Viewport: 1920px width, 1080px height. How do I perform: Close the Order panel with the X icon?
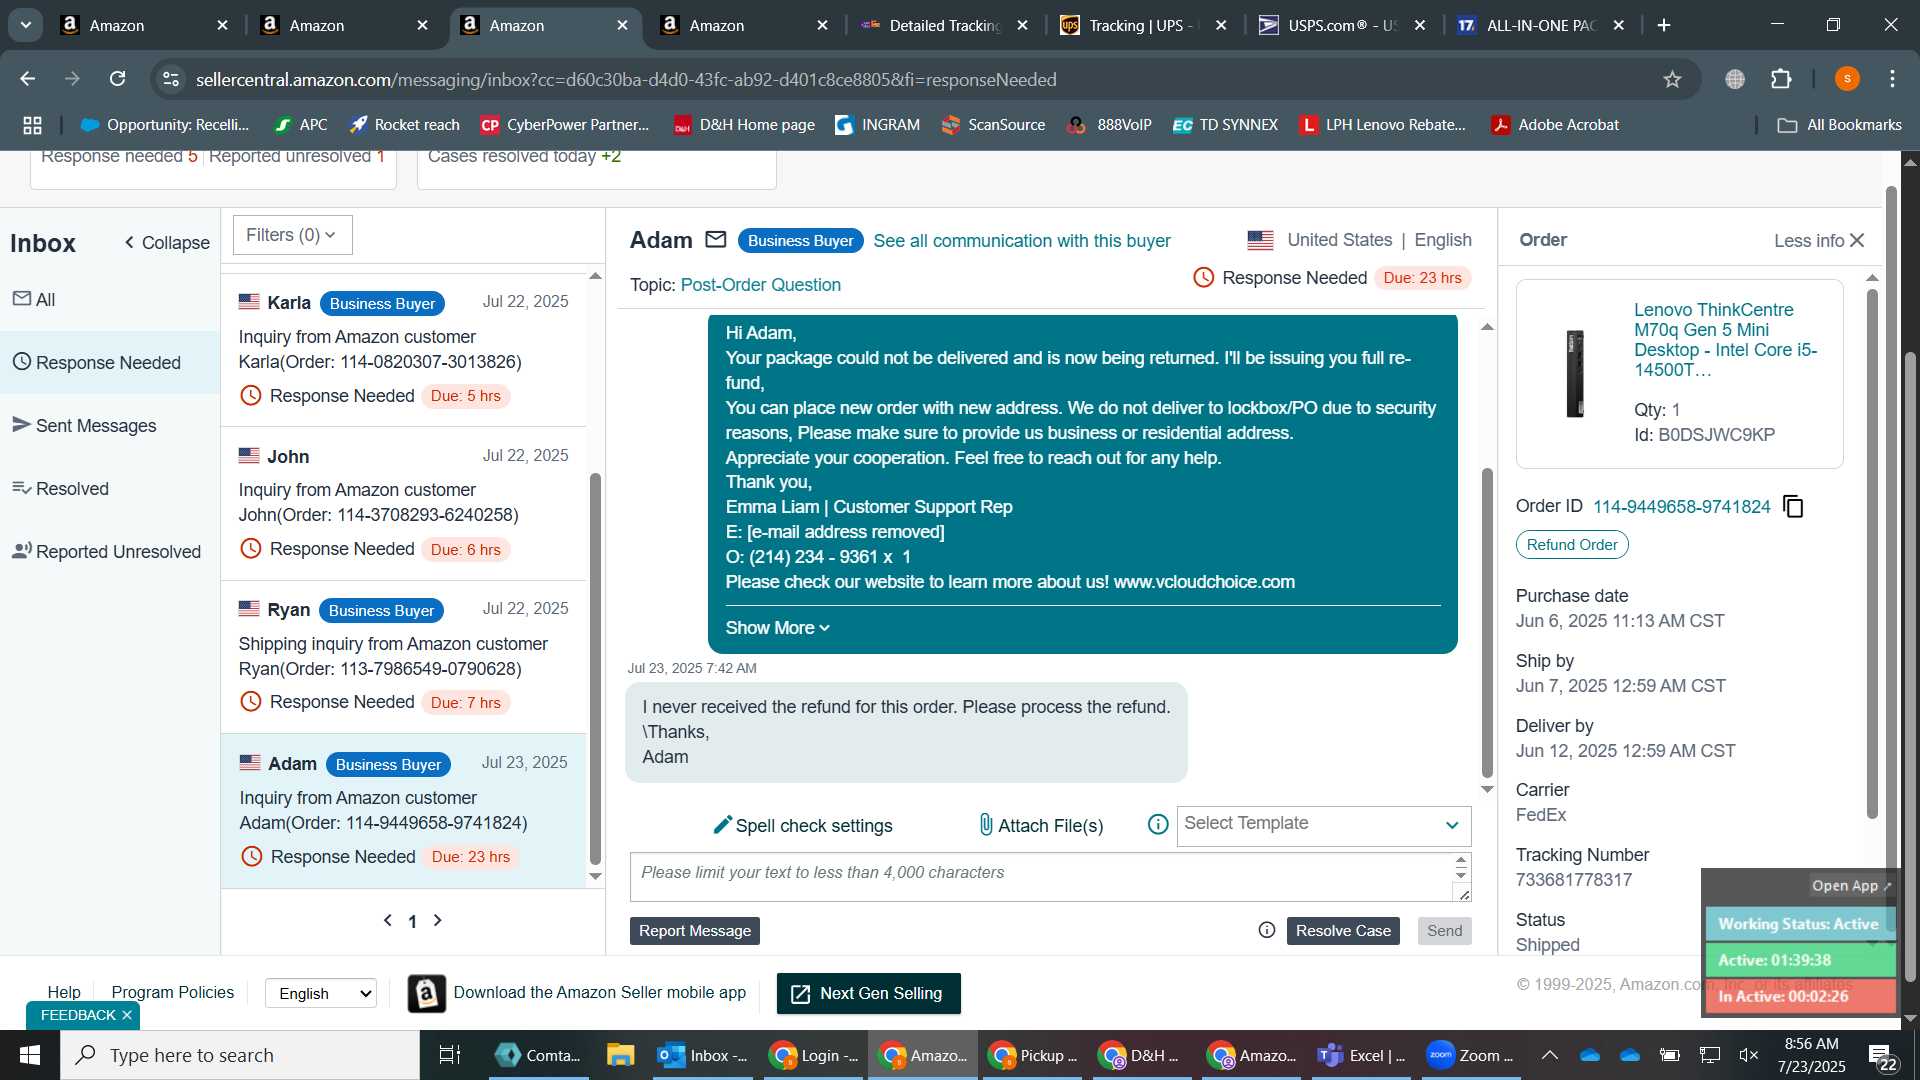(1857, 241)
